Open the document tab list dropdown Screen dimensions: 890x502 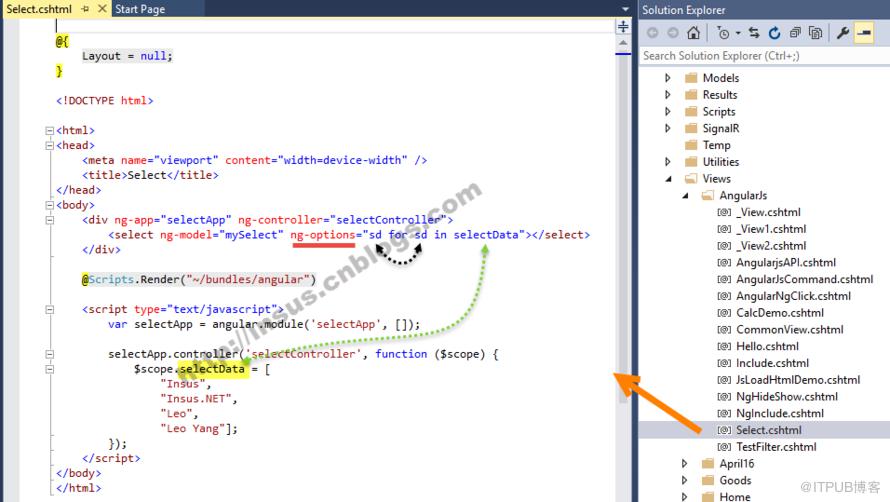(x=625, y=9)
